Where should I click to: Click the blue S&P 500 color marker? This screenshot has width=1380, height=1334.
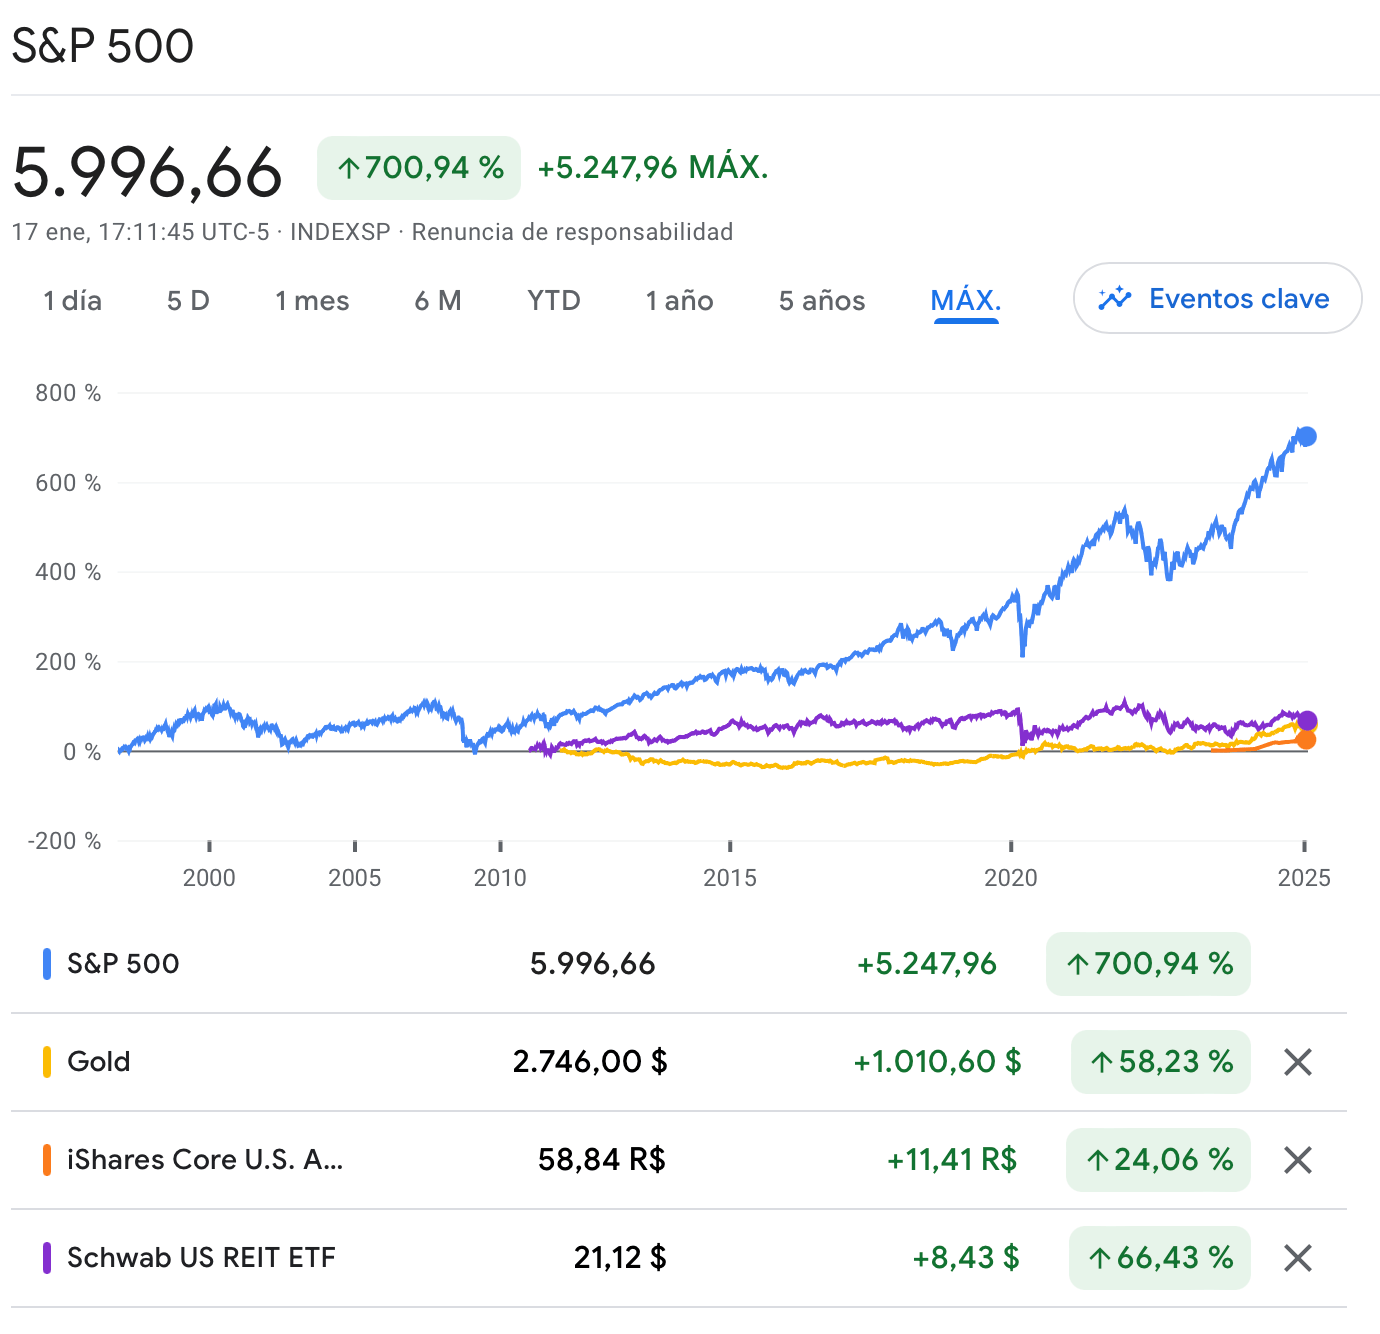(47, 964)
